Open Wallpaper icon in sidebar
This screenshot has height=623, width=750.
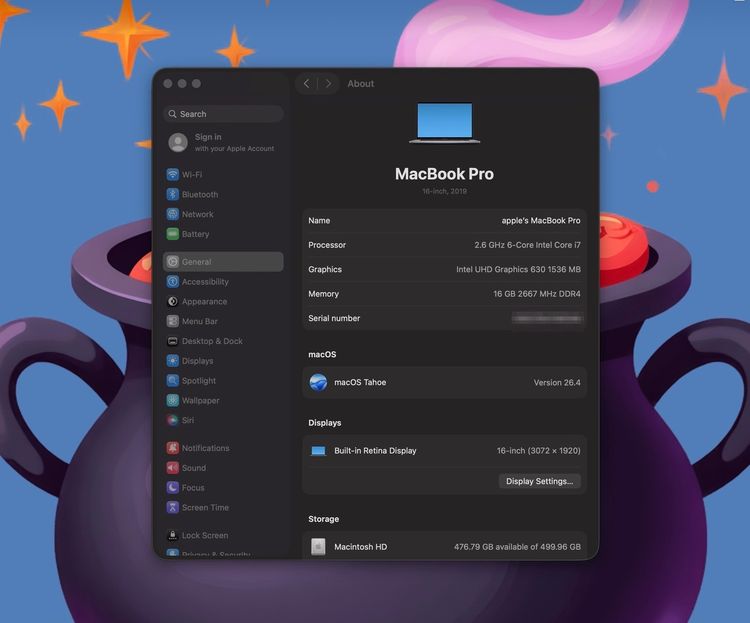173,400
